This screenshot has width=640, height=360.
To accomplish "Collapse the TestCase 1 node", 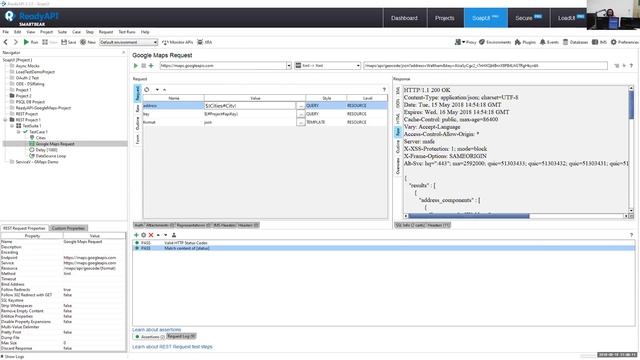I will point(18,132).
